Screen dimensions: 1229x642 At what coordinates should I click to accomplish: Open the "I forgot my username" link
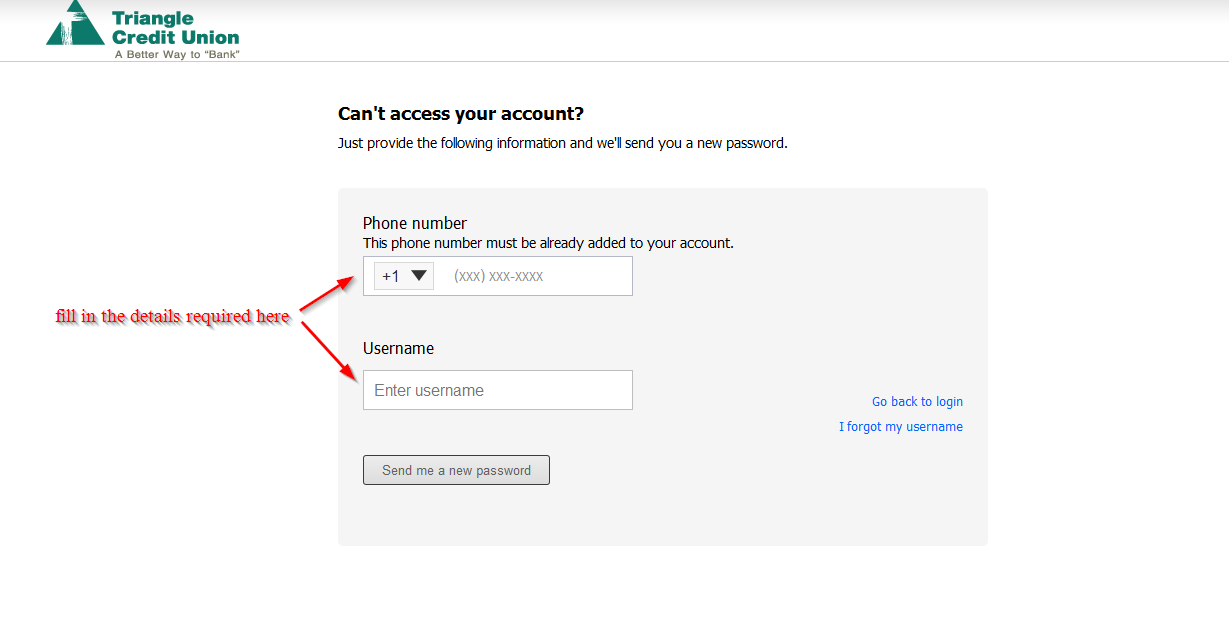click(900, 426)
